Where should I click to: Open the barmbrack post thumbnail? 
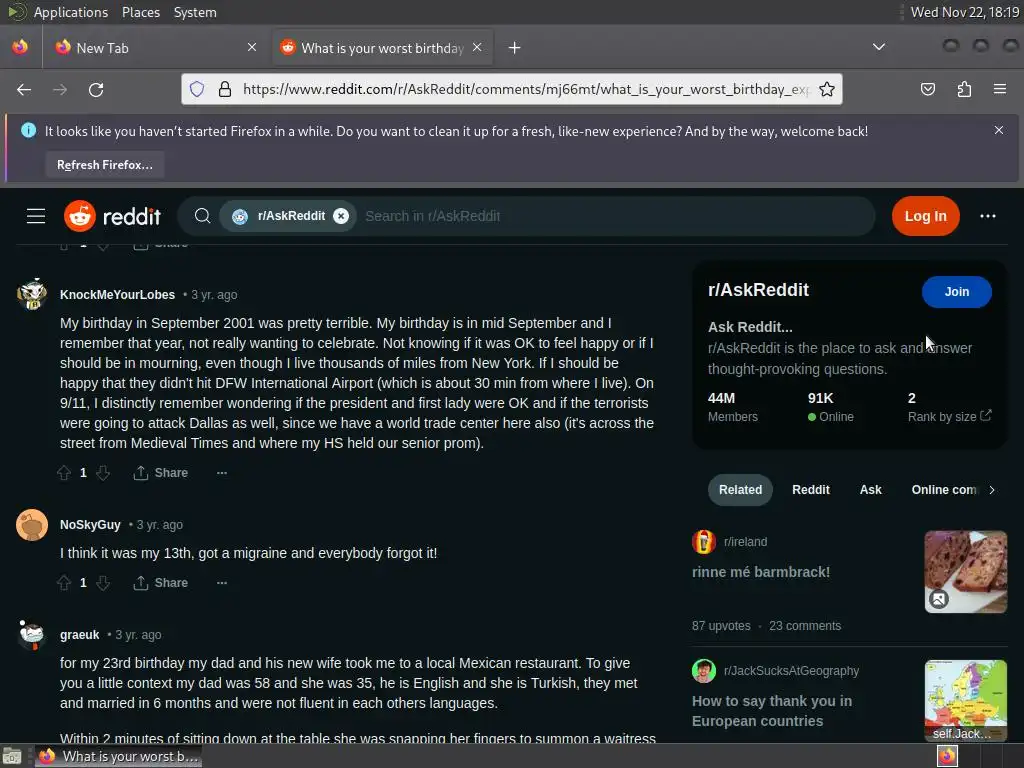click(x=965, y=571)
